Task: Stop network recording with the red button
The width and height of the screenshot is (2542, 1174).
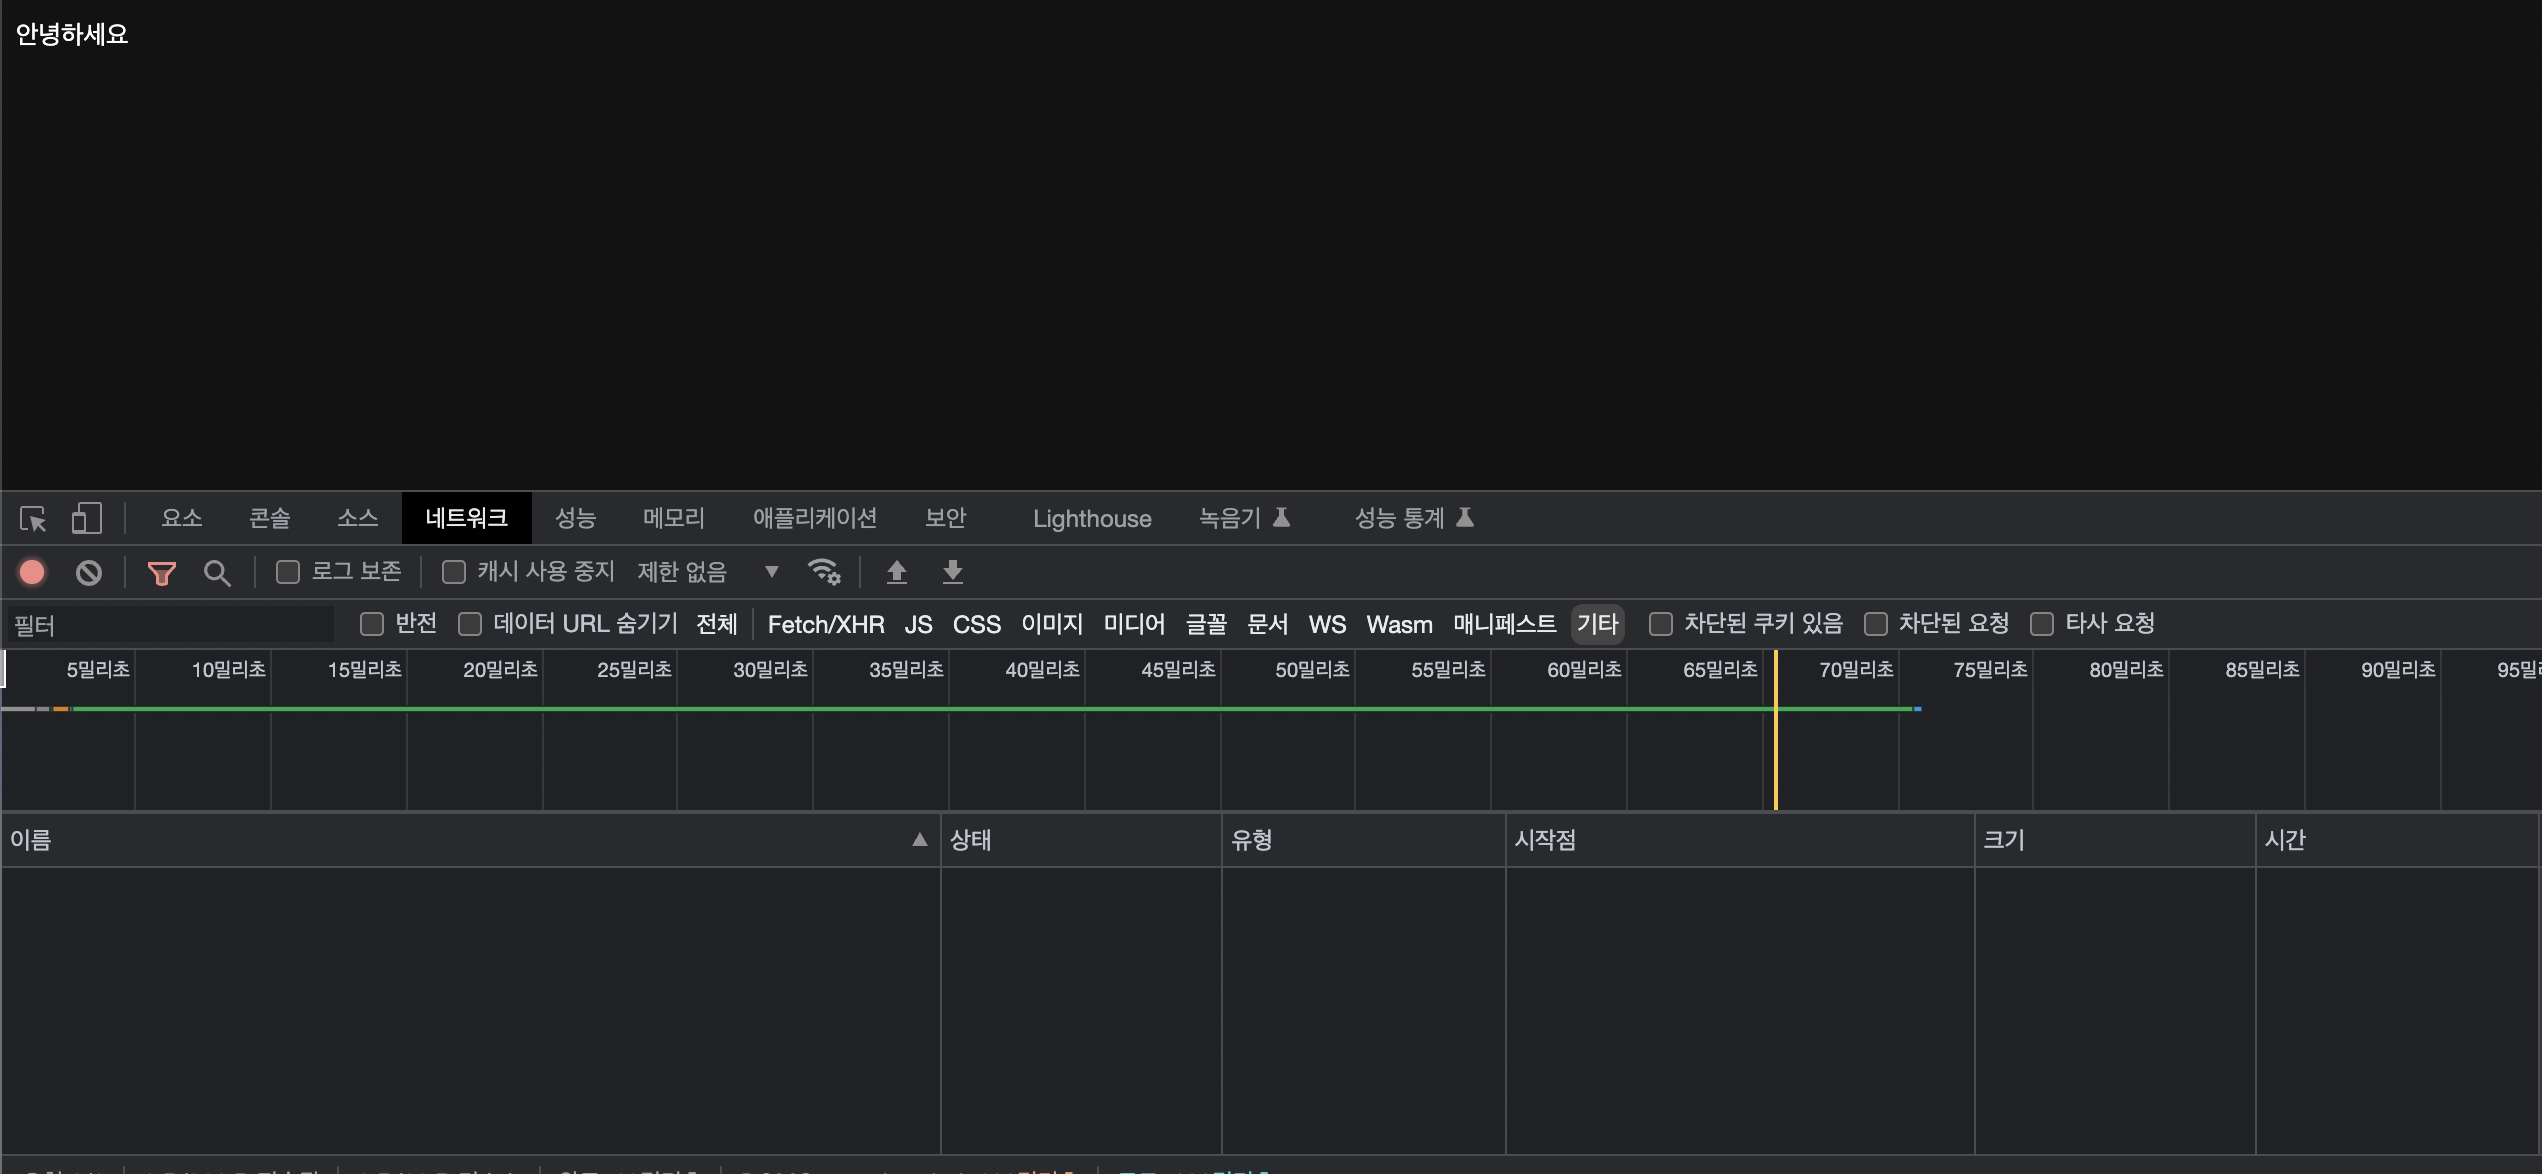Action: pos(32,572)
